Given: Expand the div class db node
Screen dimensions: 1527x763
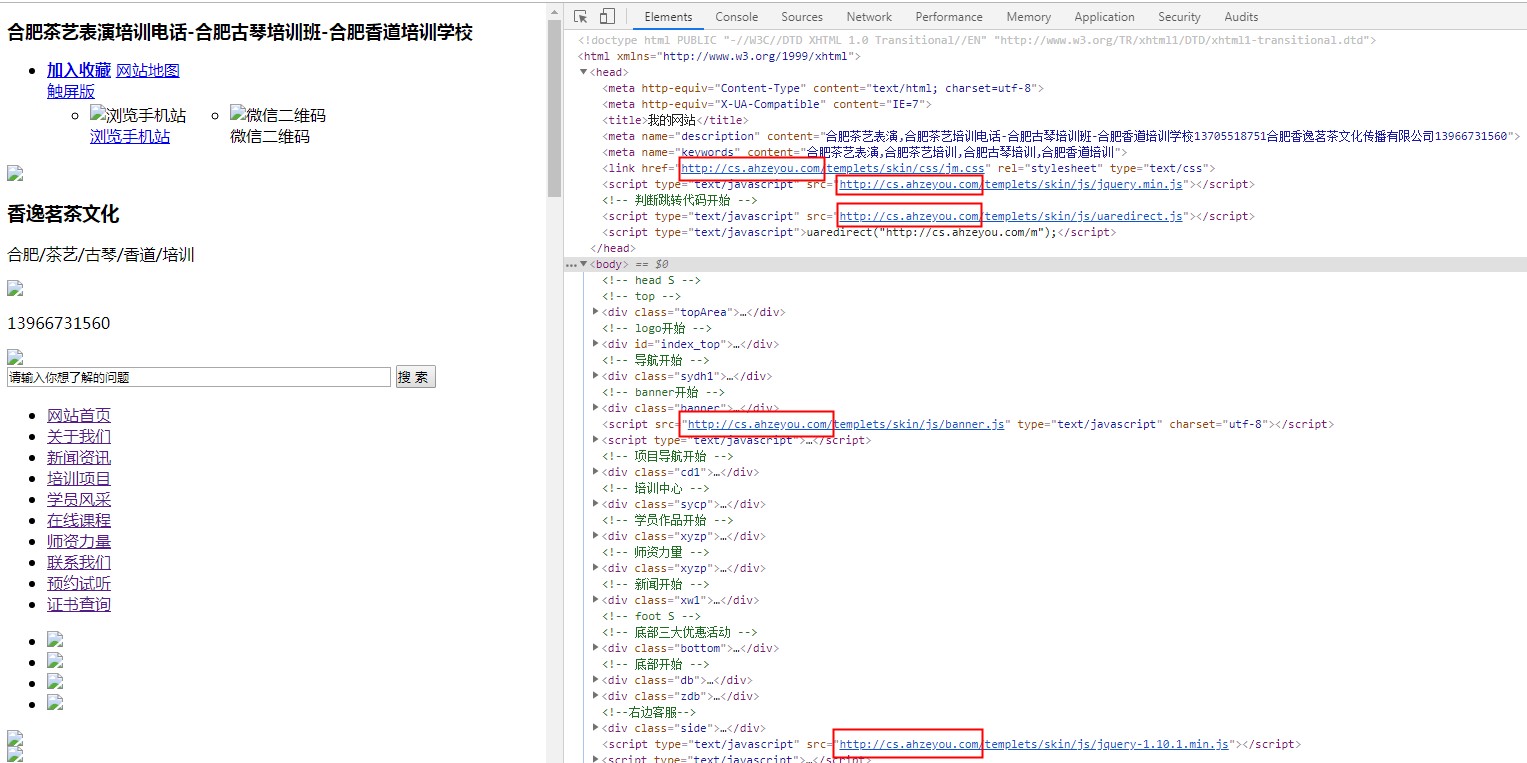Looking at the screenshot, I should tap(596, 680).
